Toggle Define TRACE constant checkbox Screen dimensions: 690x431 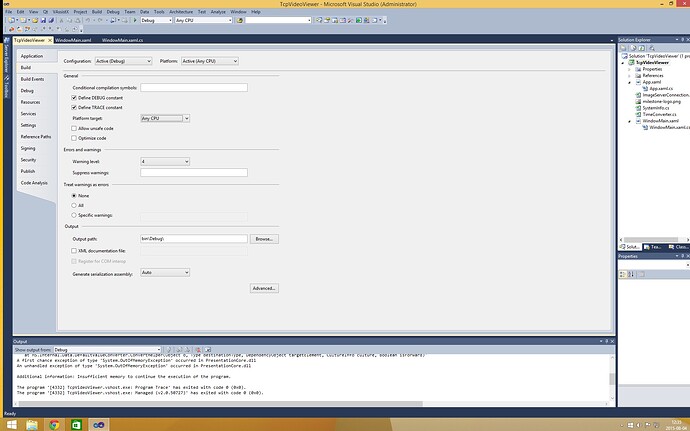(x=74, y=107)
